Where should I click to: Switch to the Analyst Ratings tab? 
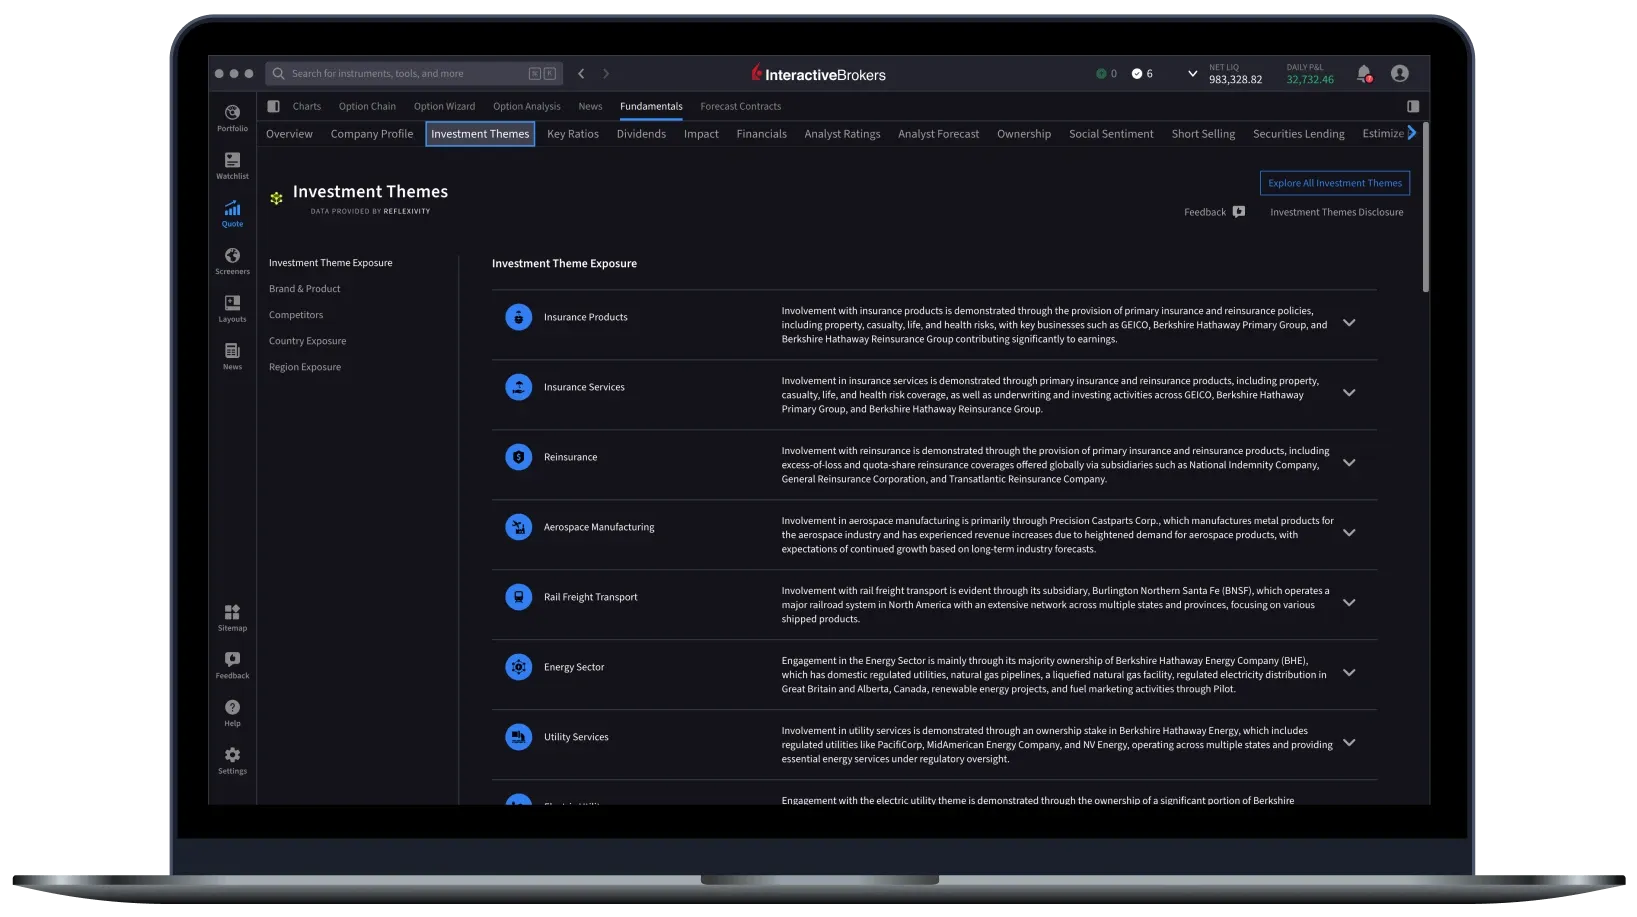842,133
